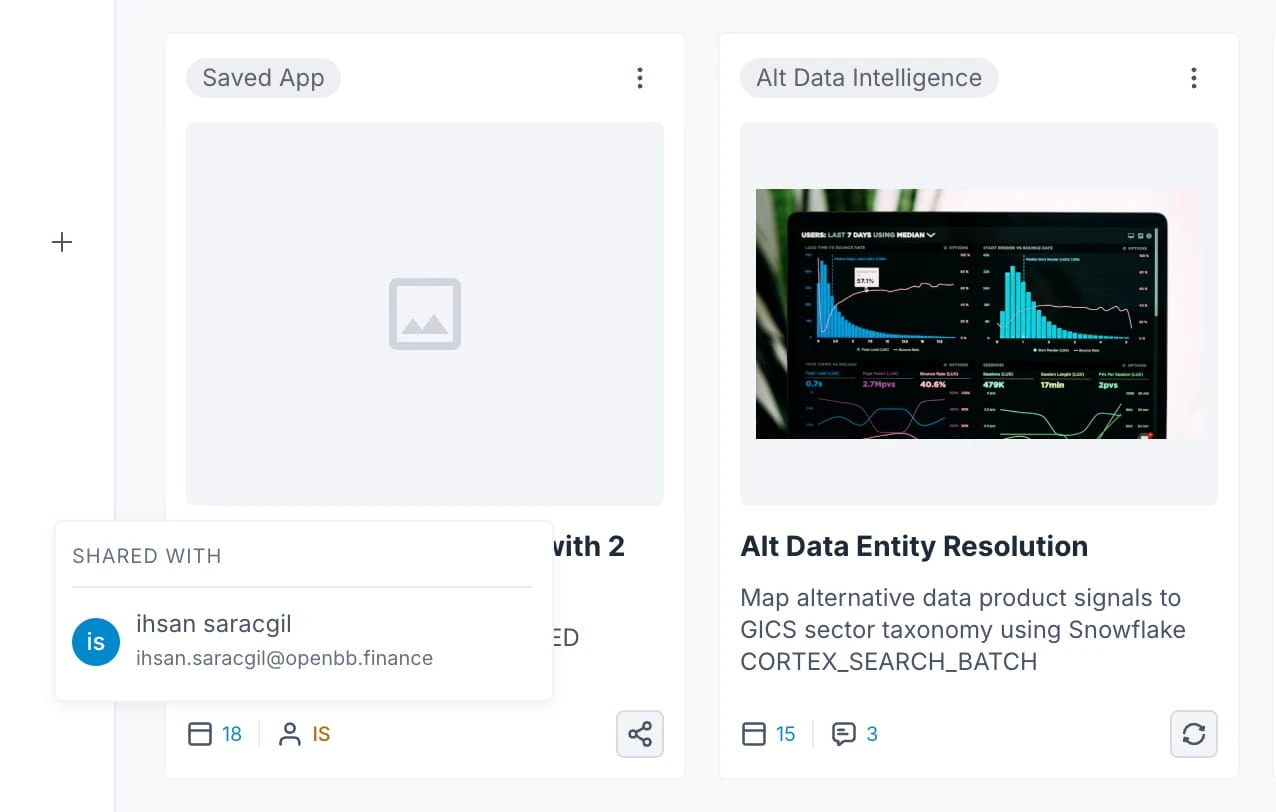The width and height of the screenshot is (1276, 812).
Task: Click the plus icon to add a new app
Action: point(62,241)
